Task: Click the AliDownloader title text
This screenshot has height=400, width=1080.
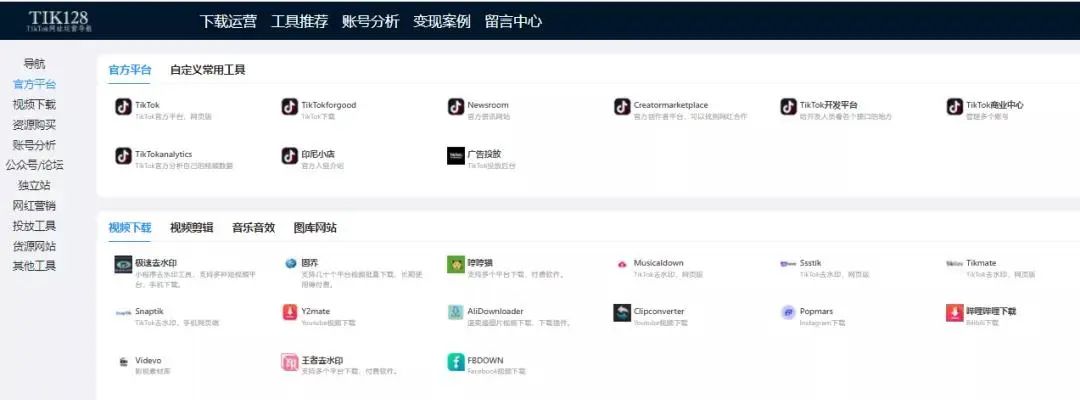Action: tap(495, 311)
